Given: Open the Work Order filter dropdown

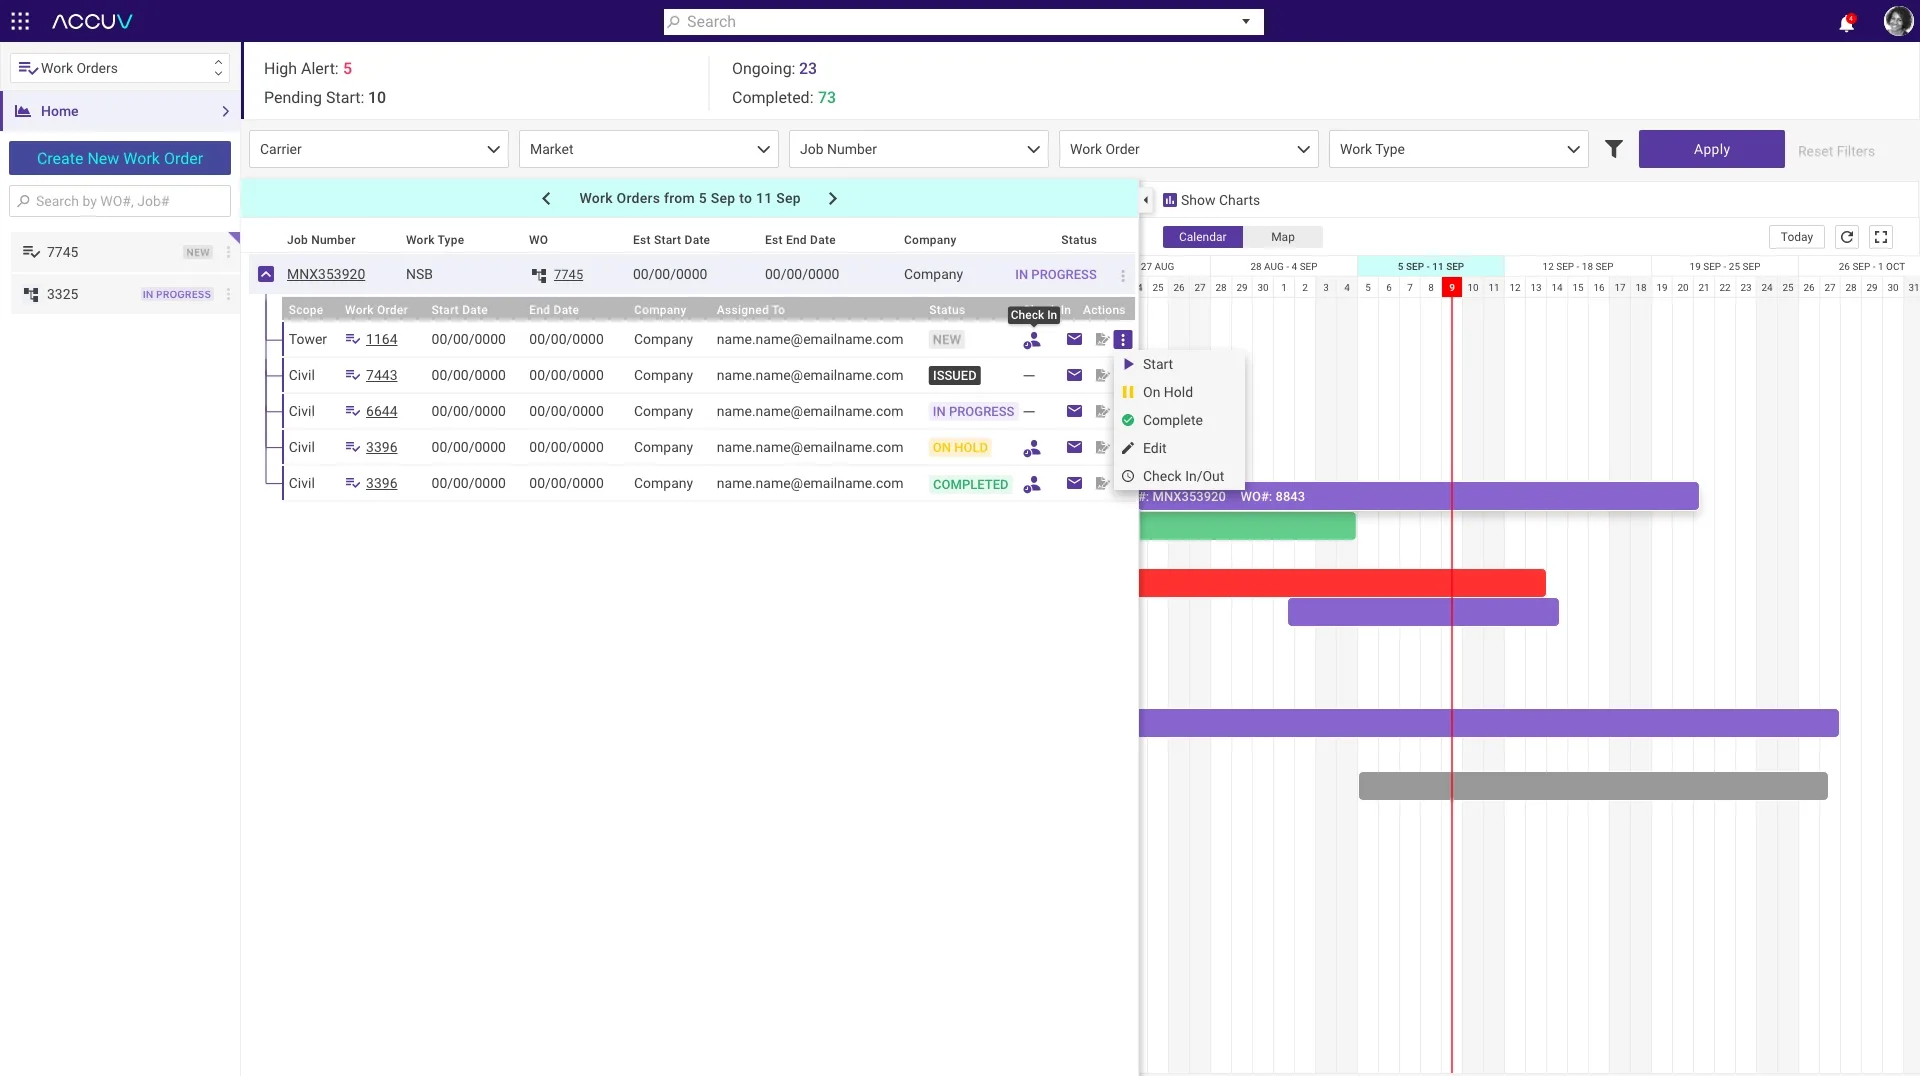Looking at the screenshot, I should point(1189,149).
